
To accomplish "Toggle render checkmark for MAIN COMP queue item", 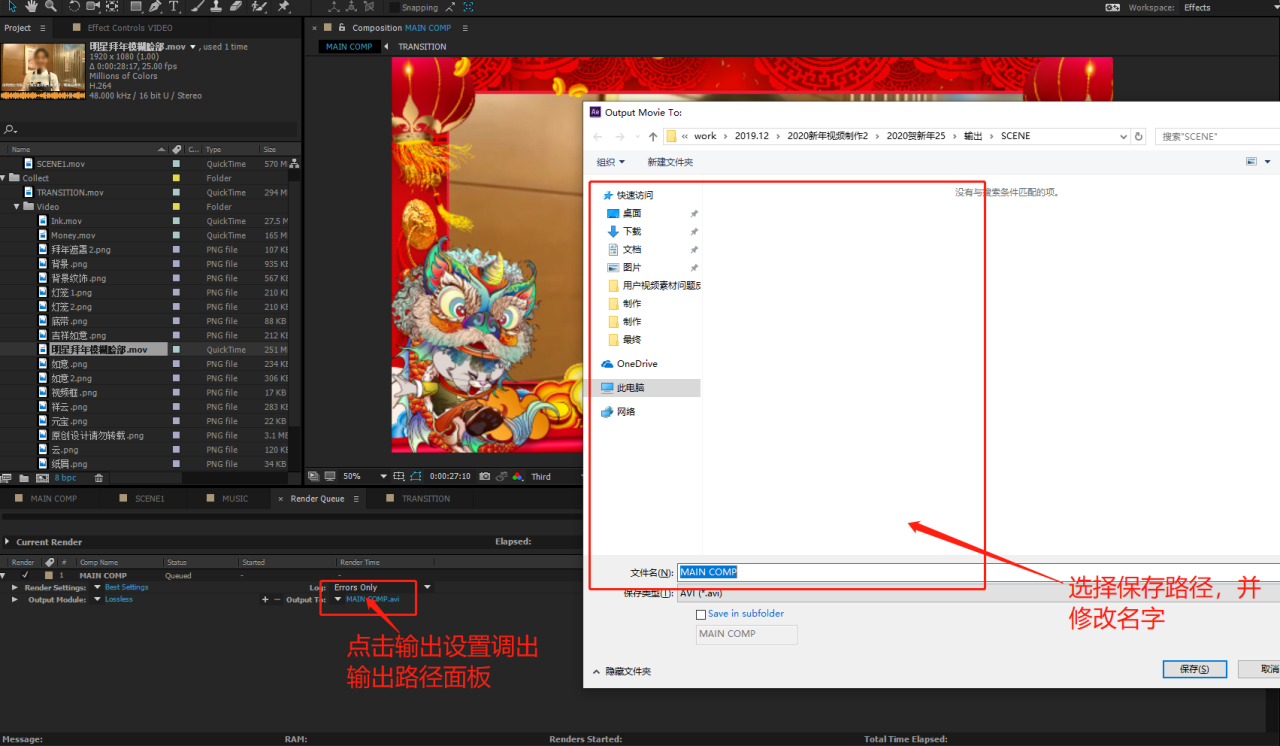I will pyautogui.click(x=25, y=575).
